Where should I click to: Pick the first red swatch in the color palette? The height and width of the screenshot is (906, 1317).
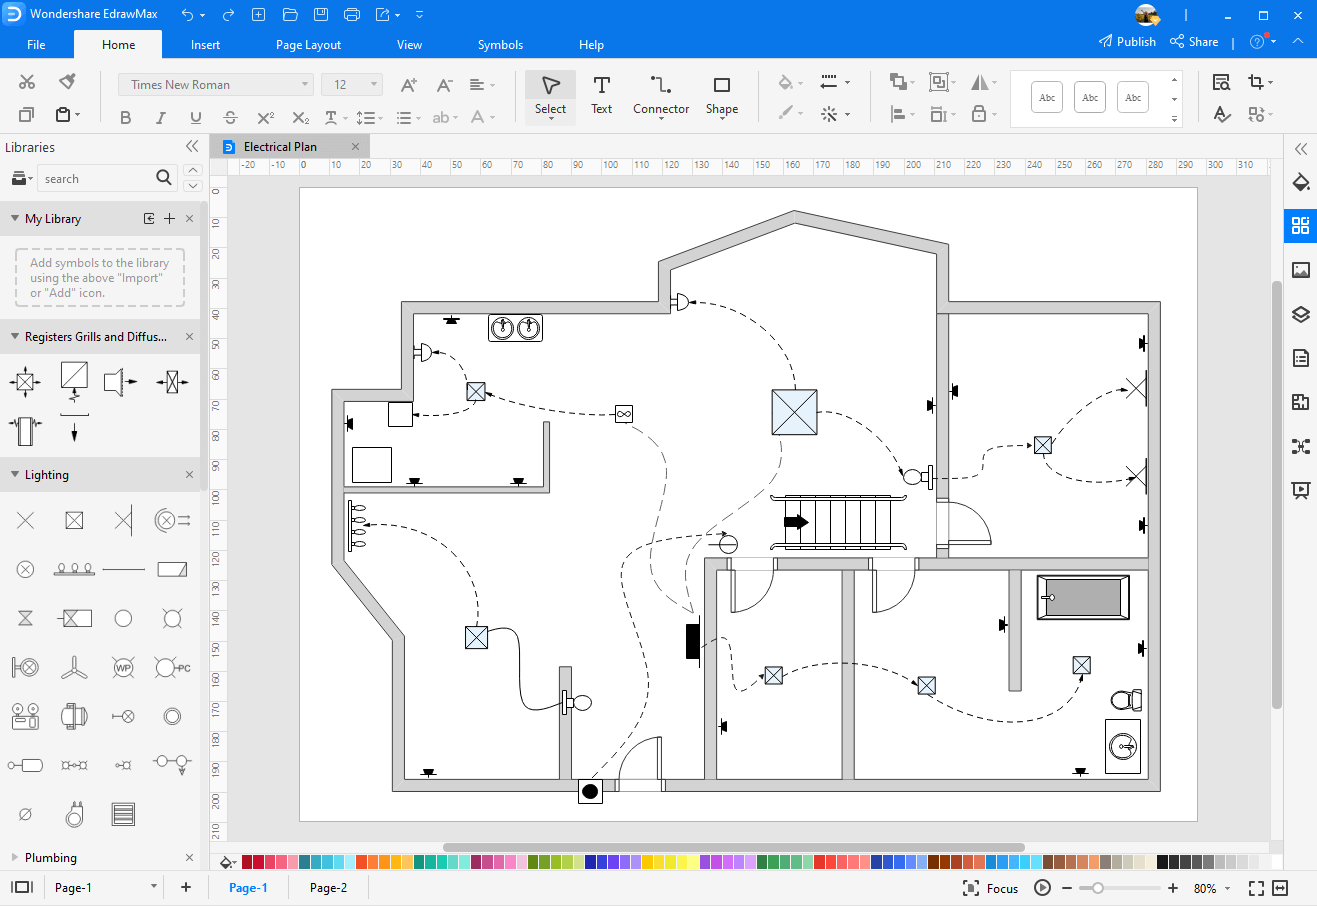[247, 861]
